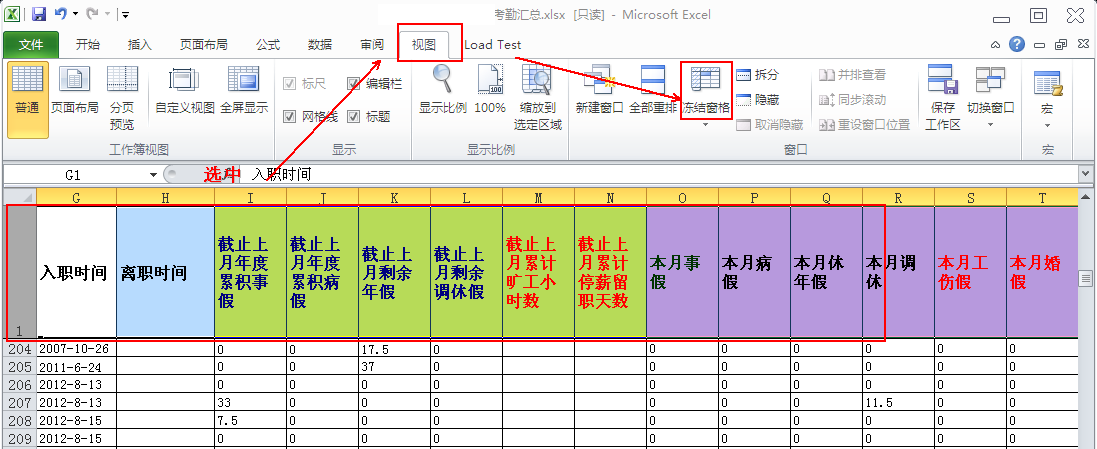Click the Freeze Panes (冻结窗格) icon
The image size is (1097, 449).
click(x=705, y=82)
